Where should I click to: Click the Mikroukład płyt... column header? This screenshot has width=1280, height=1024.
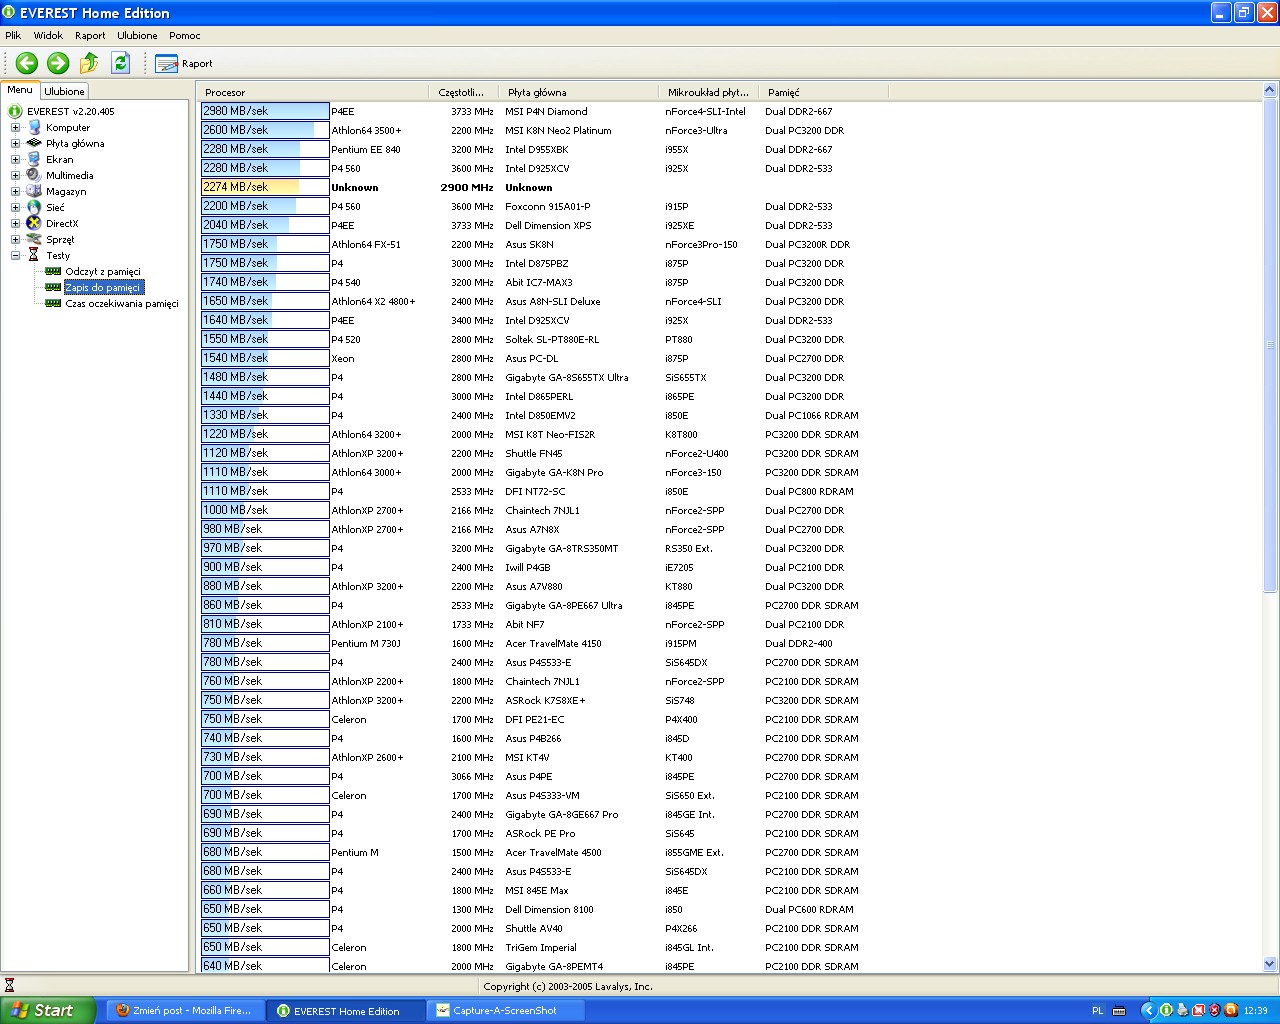[x=709, y=92]
